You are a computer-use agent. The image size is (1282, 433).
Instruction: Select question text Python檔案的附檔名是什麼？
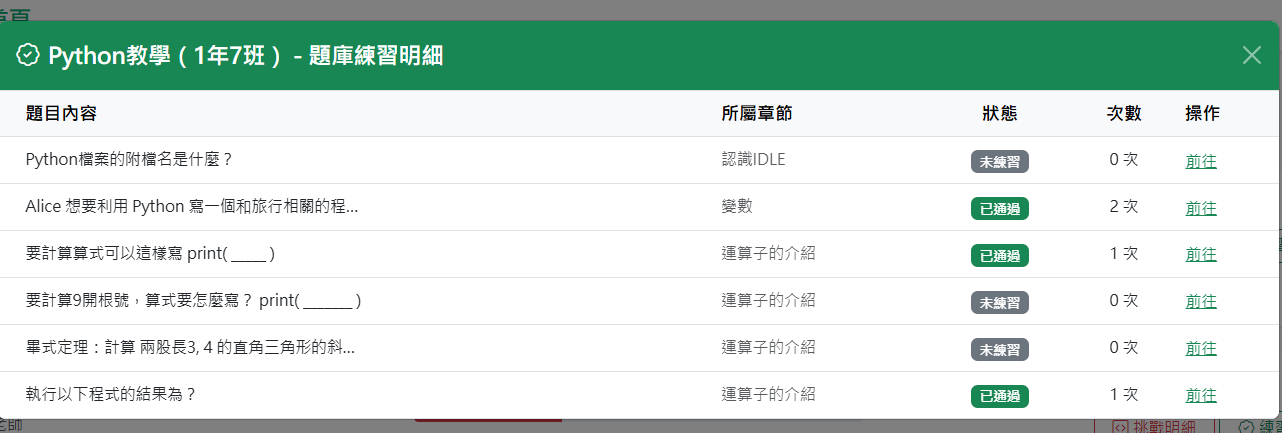pos(129,160)
